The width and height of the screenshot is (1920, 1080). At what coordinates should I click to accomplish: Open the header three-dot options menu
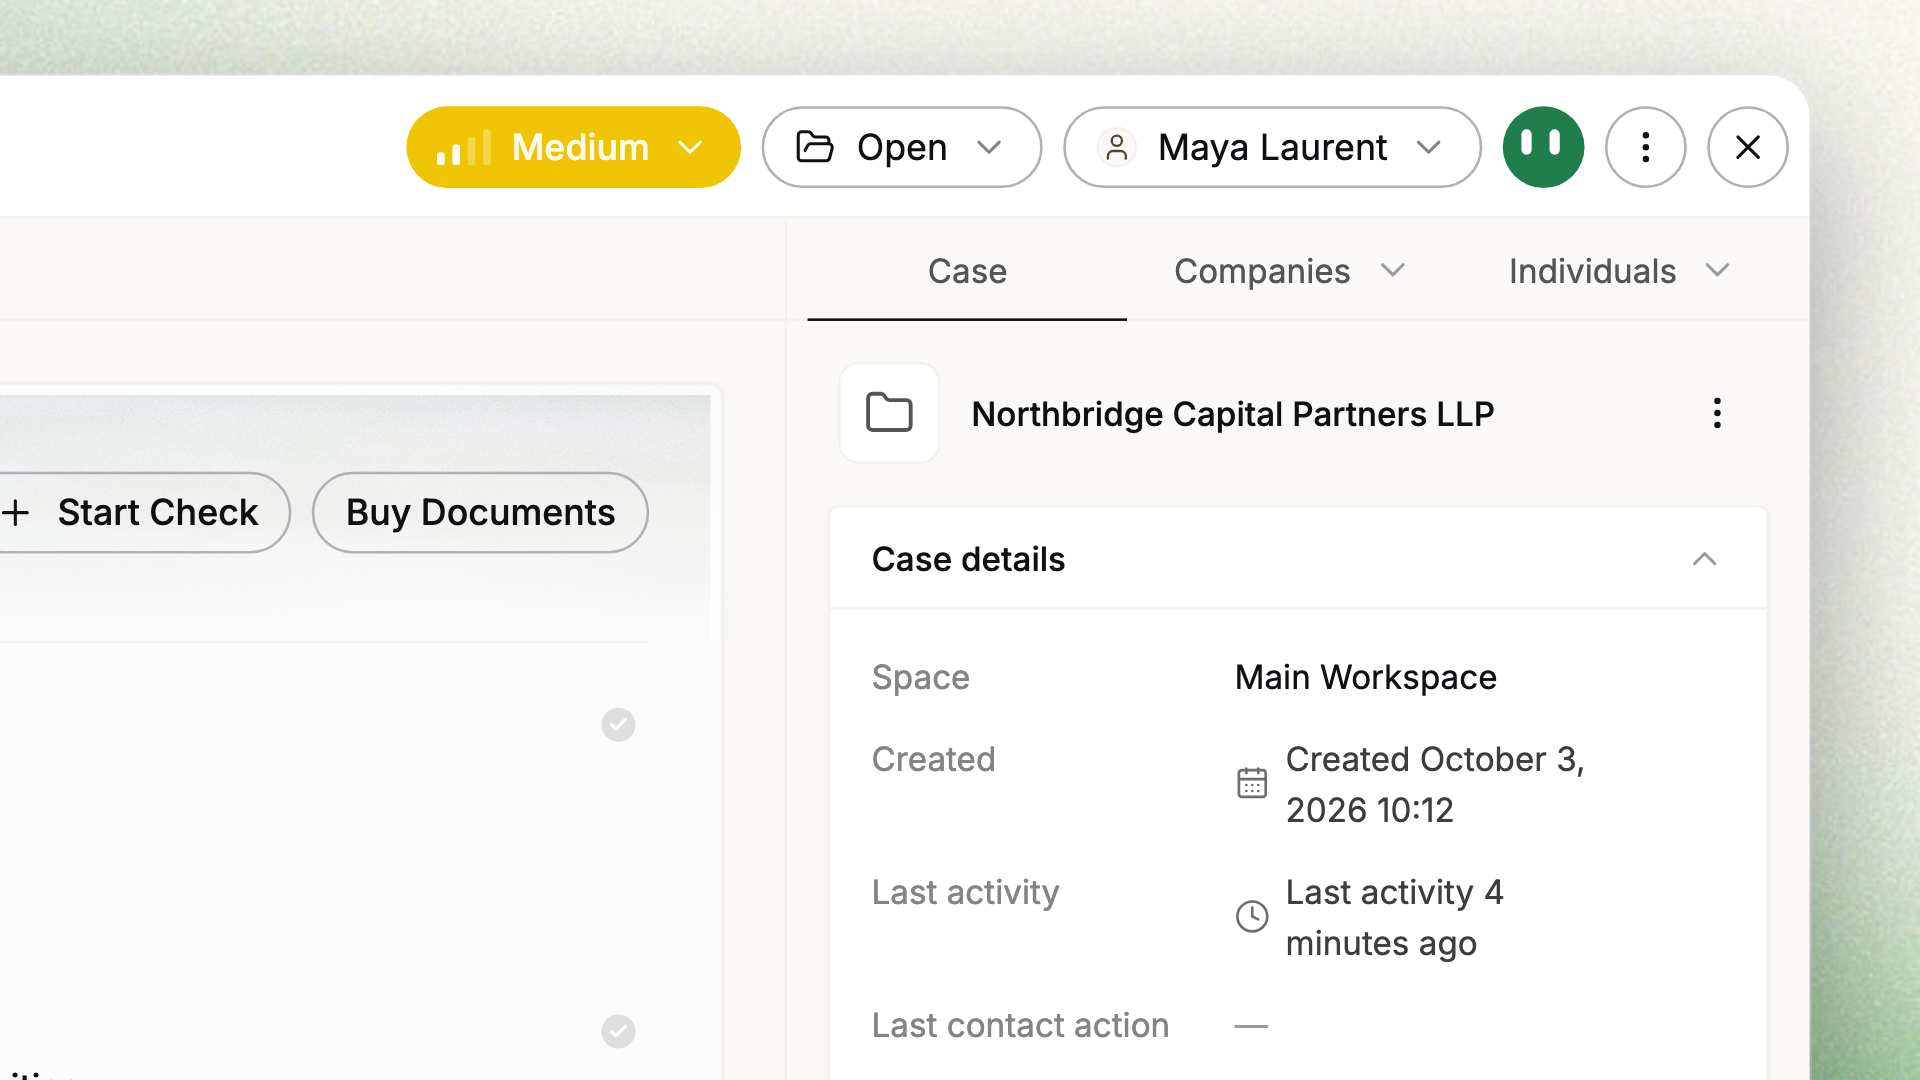1645,147
